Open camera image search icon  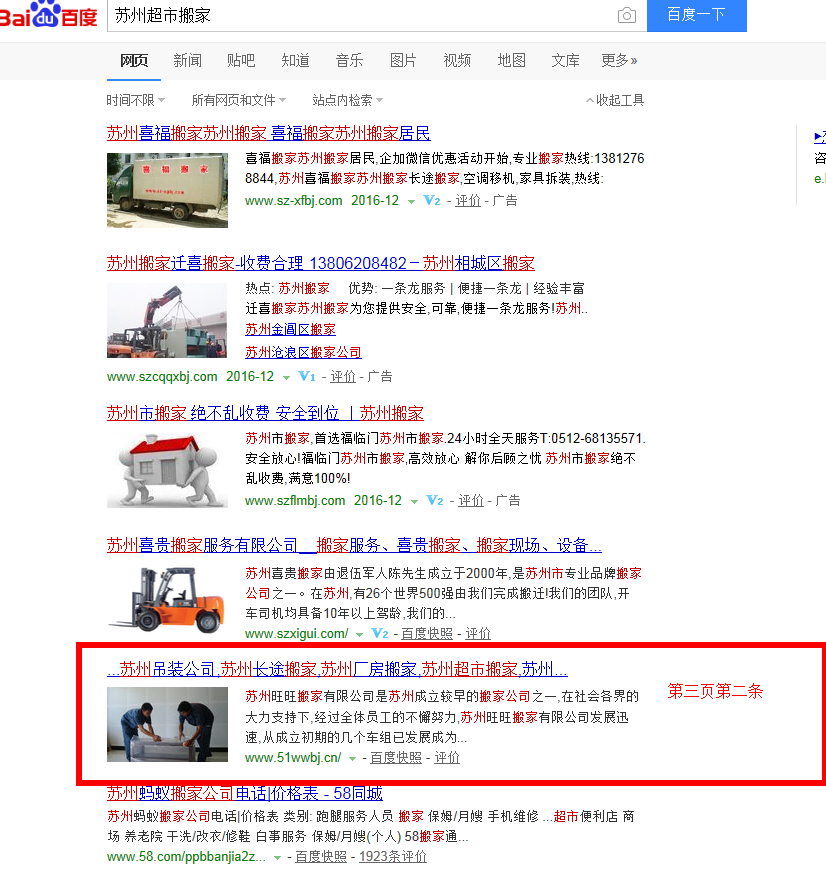click(x=626, y=15)
